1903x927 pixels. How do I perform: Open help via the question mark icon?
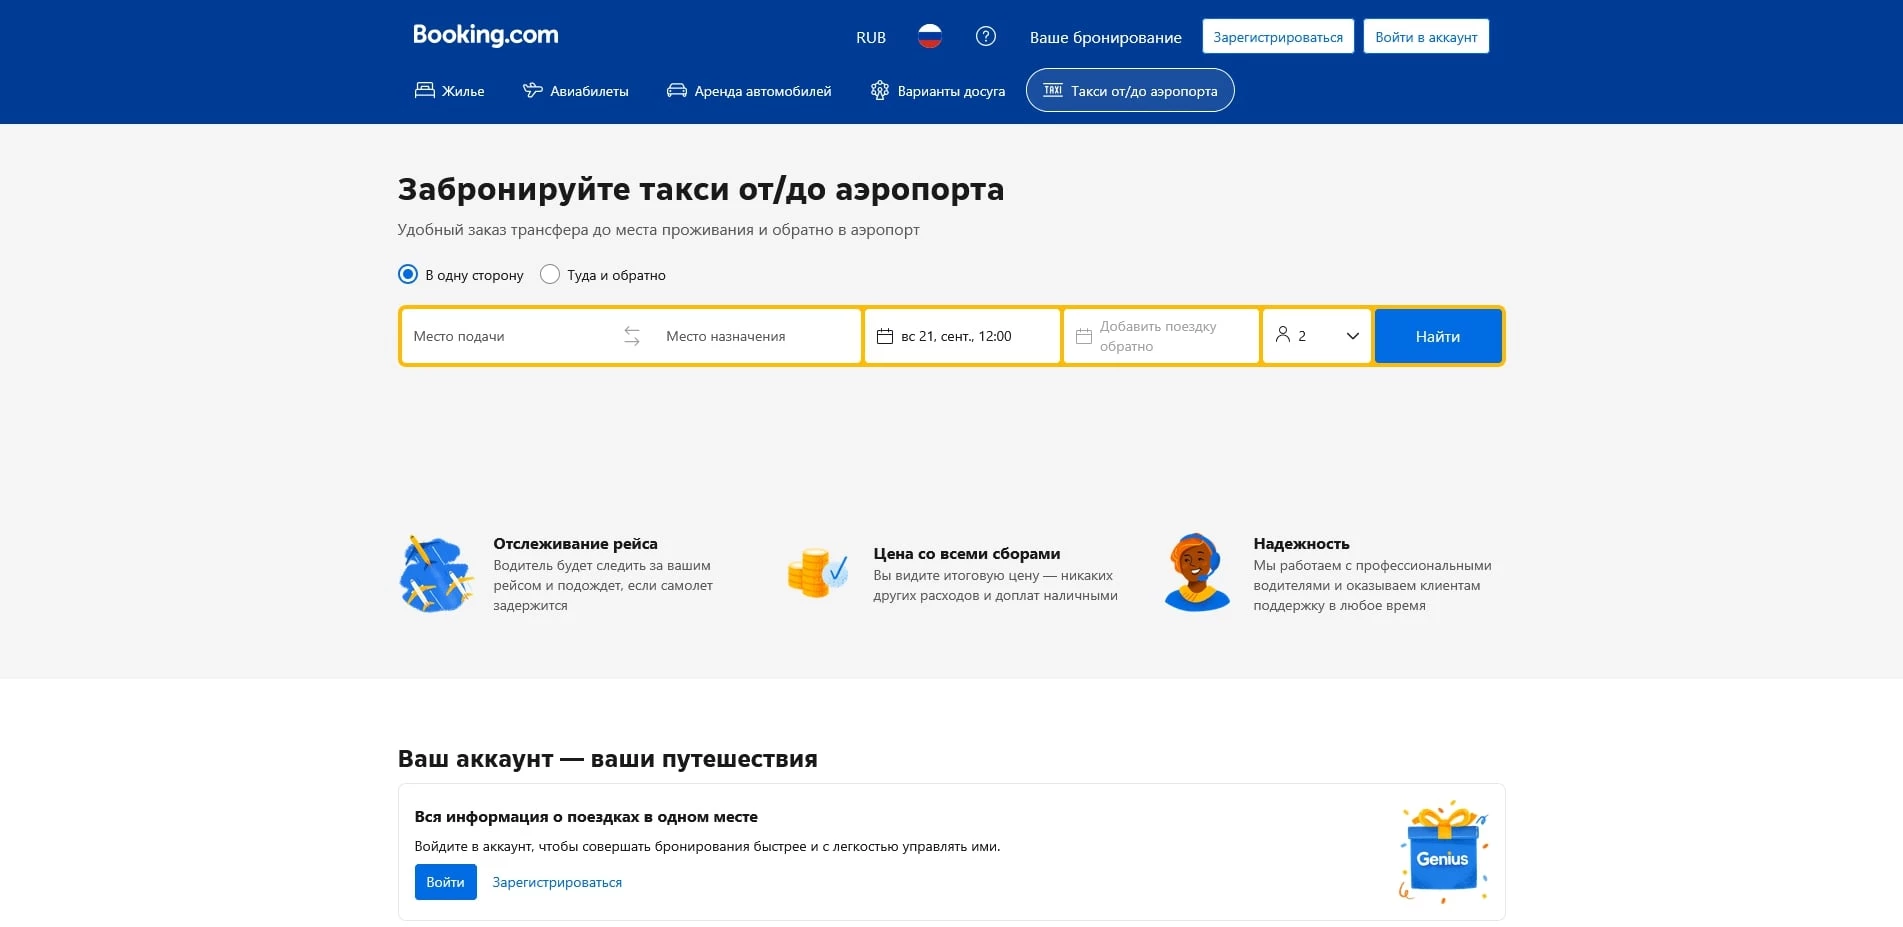(986, 36)
